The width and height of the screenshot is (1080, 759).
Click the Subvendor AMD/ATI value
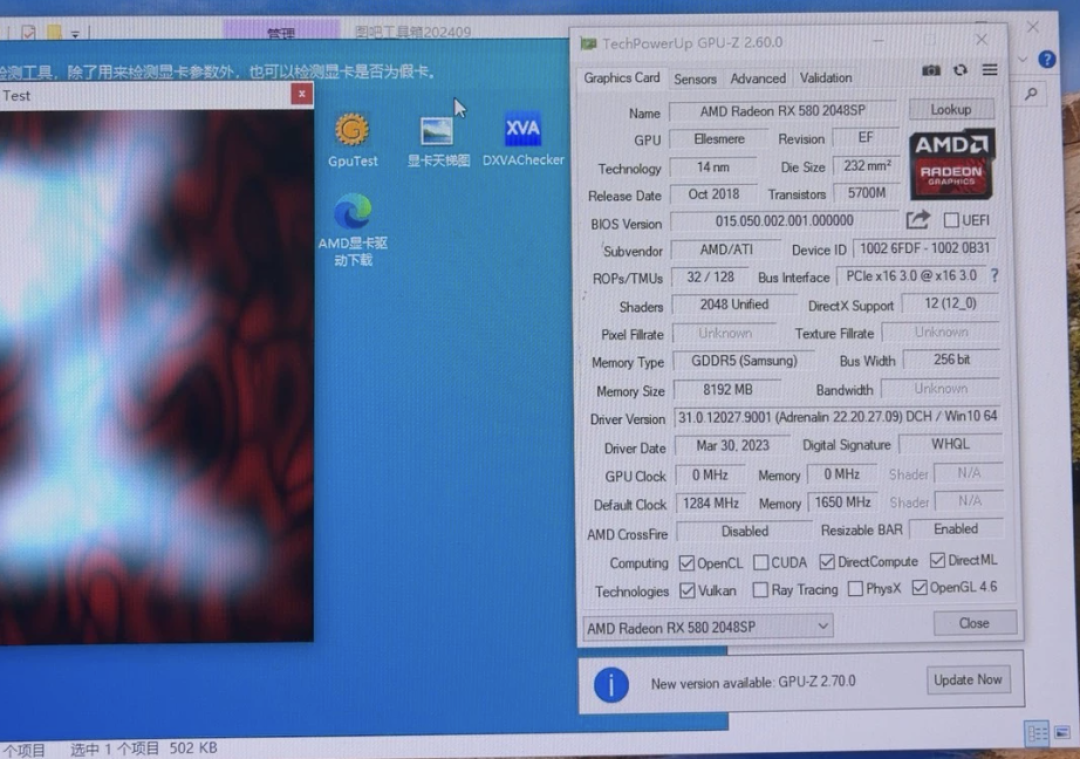click(x=726, y=249)
